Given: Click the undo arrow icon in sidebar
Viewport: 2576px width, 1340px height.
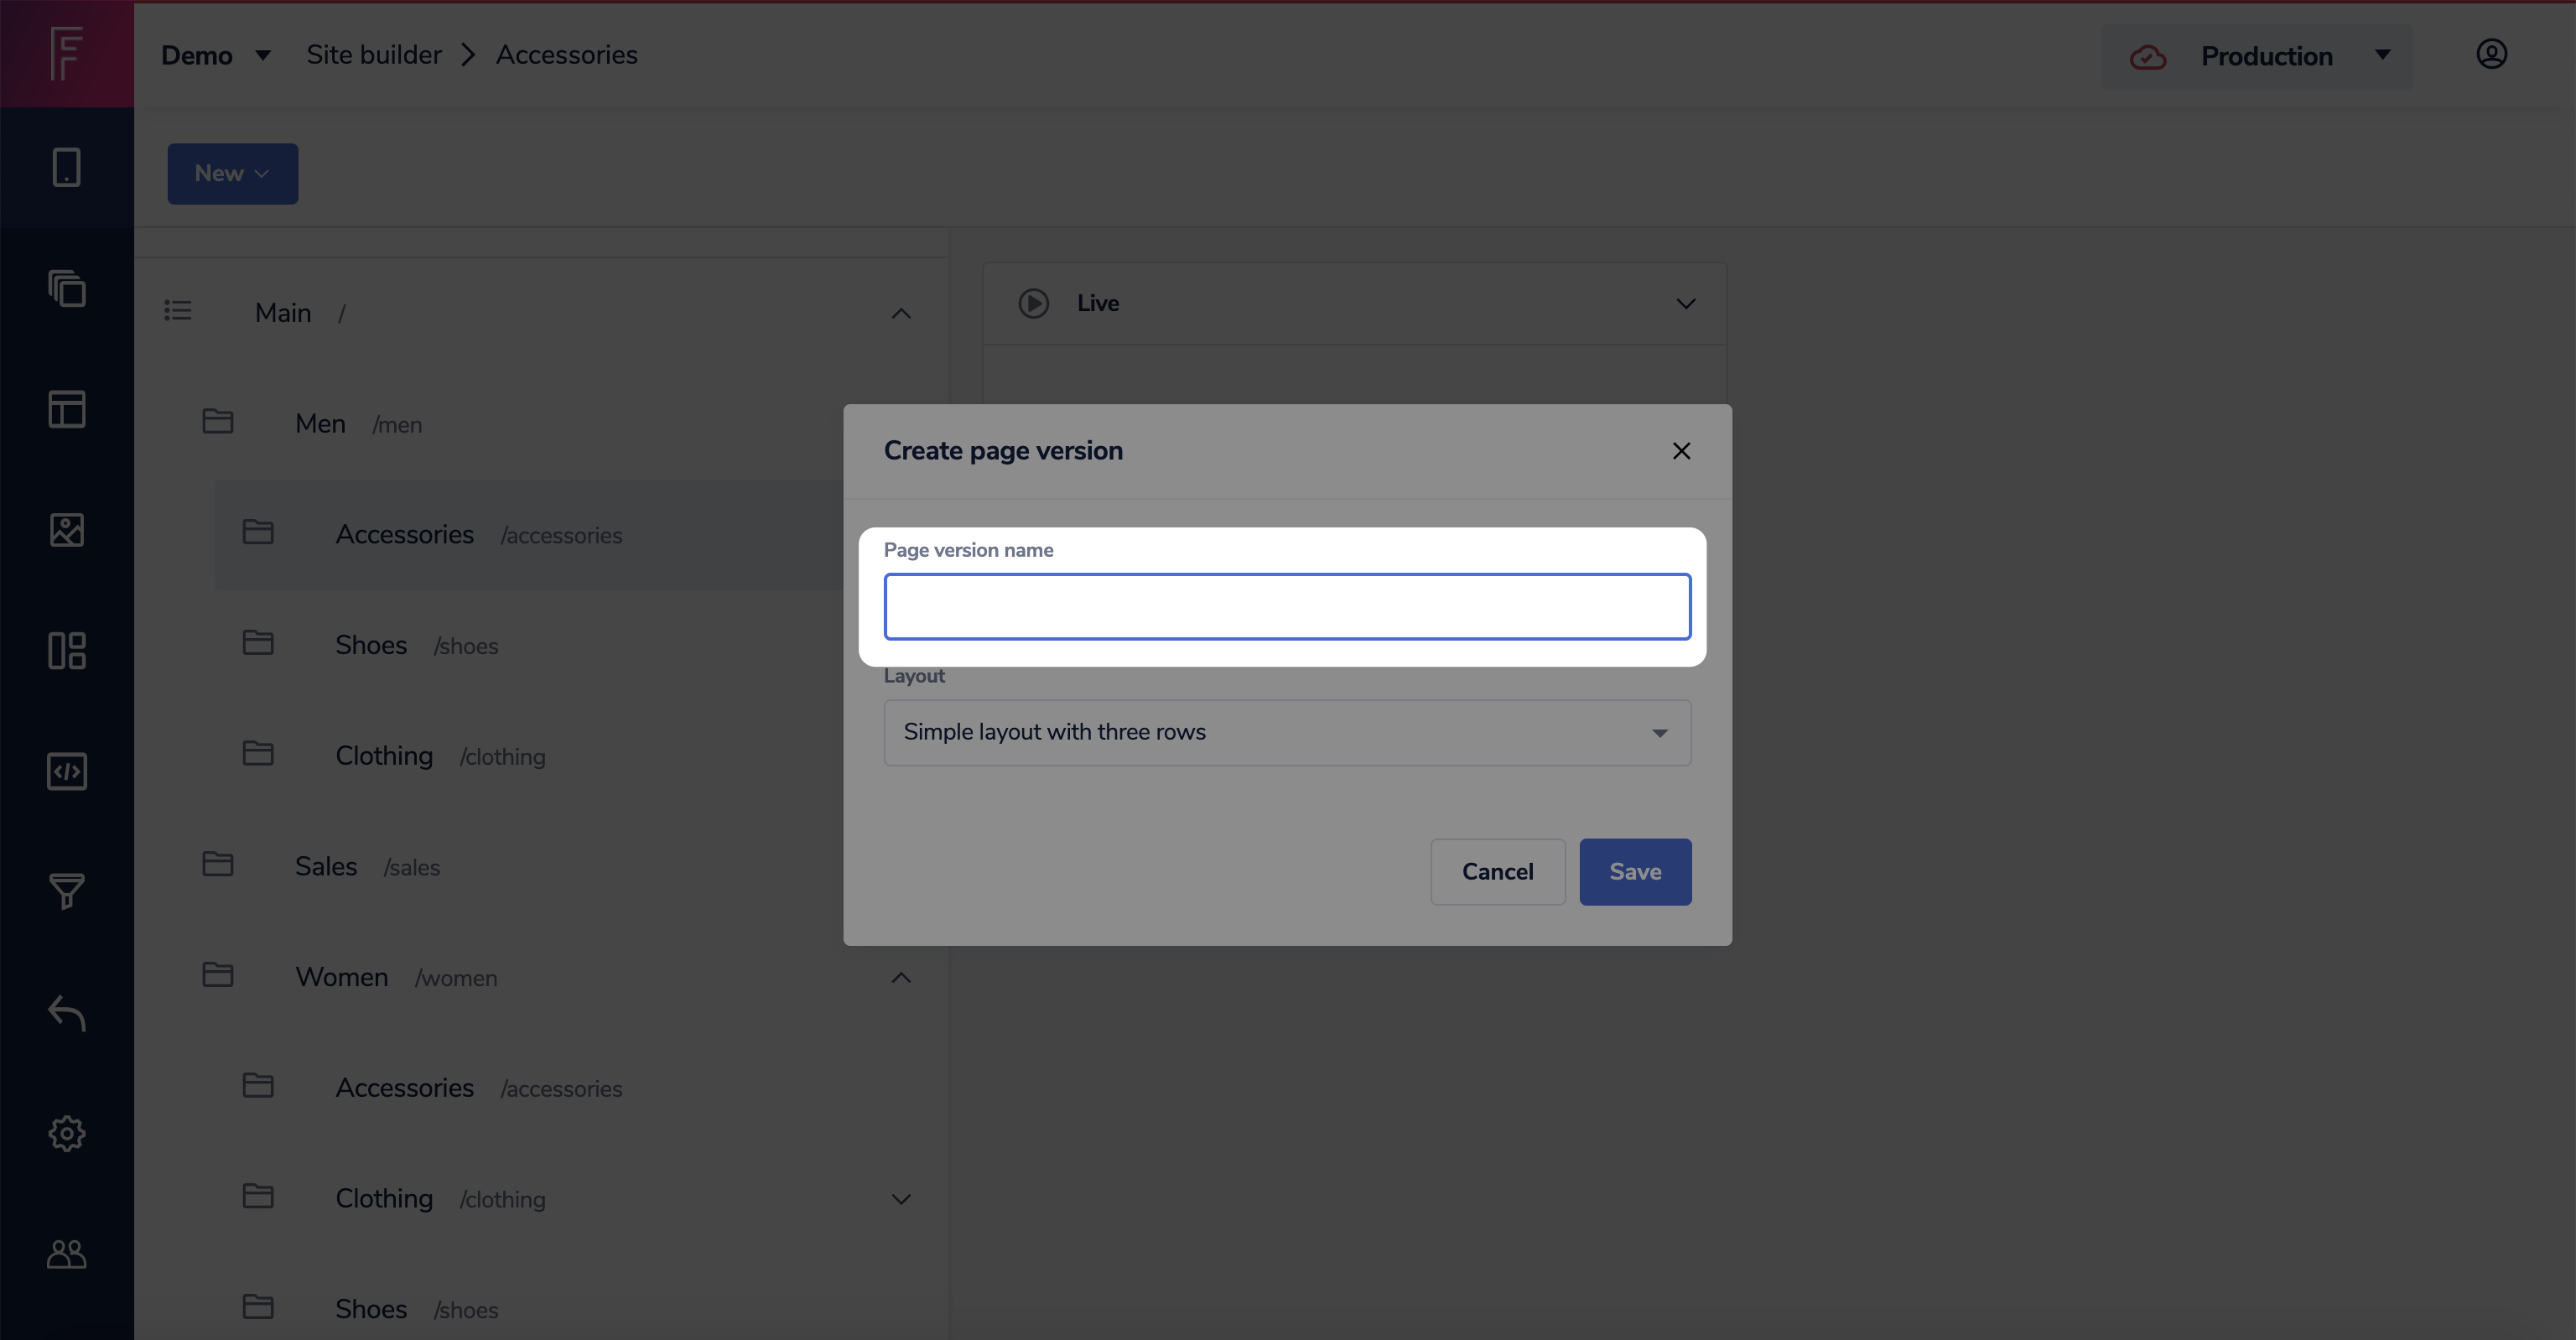Looking at the screenshot, I should coord(67,1013).
